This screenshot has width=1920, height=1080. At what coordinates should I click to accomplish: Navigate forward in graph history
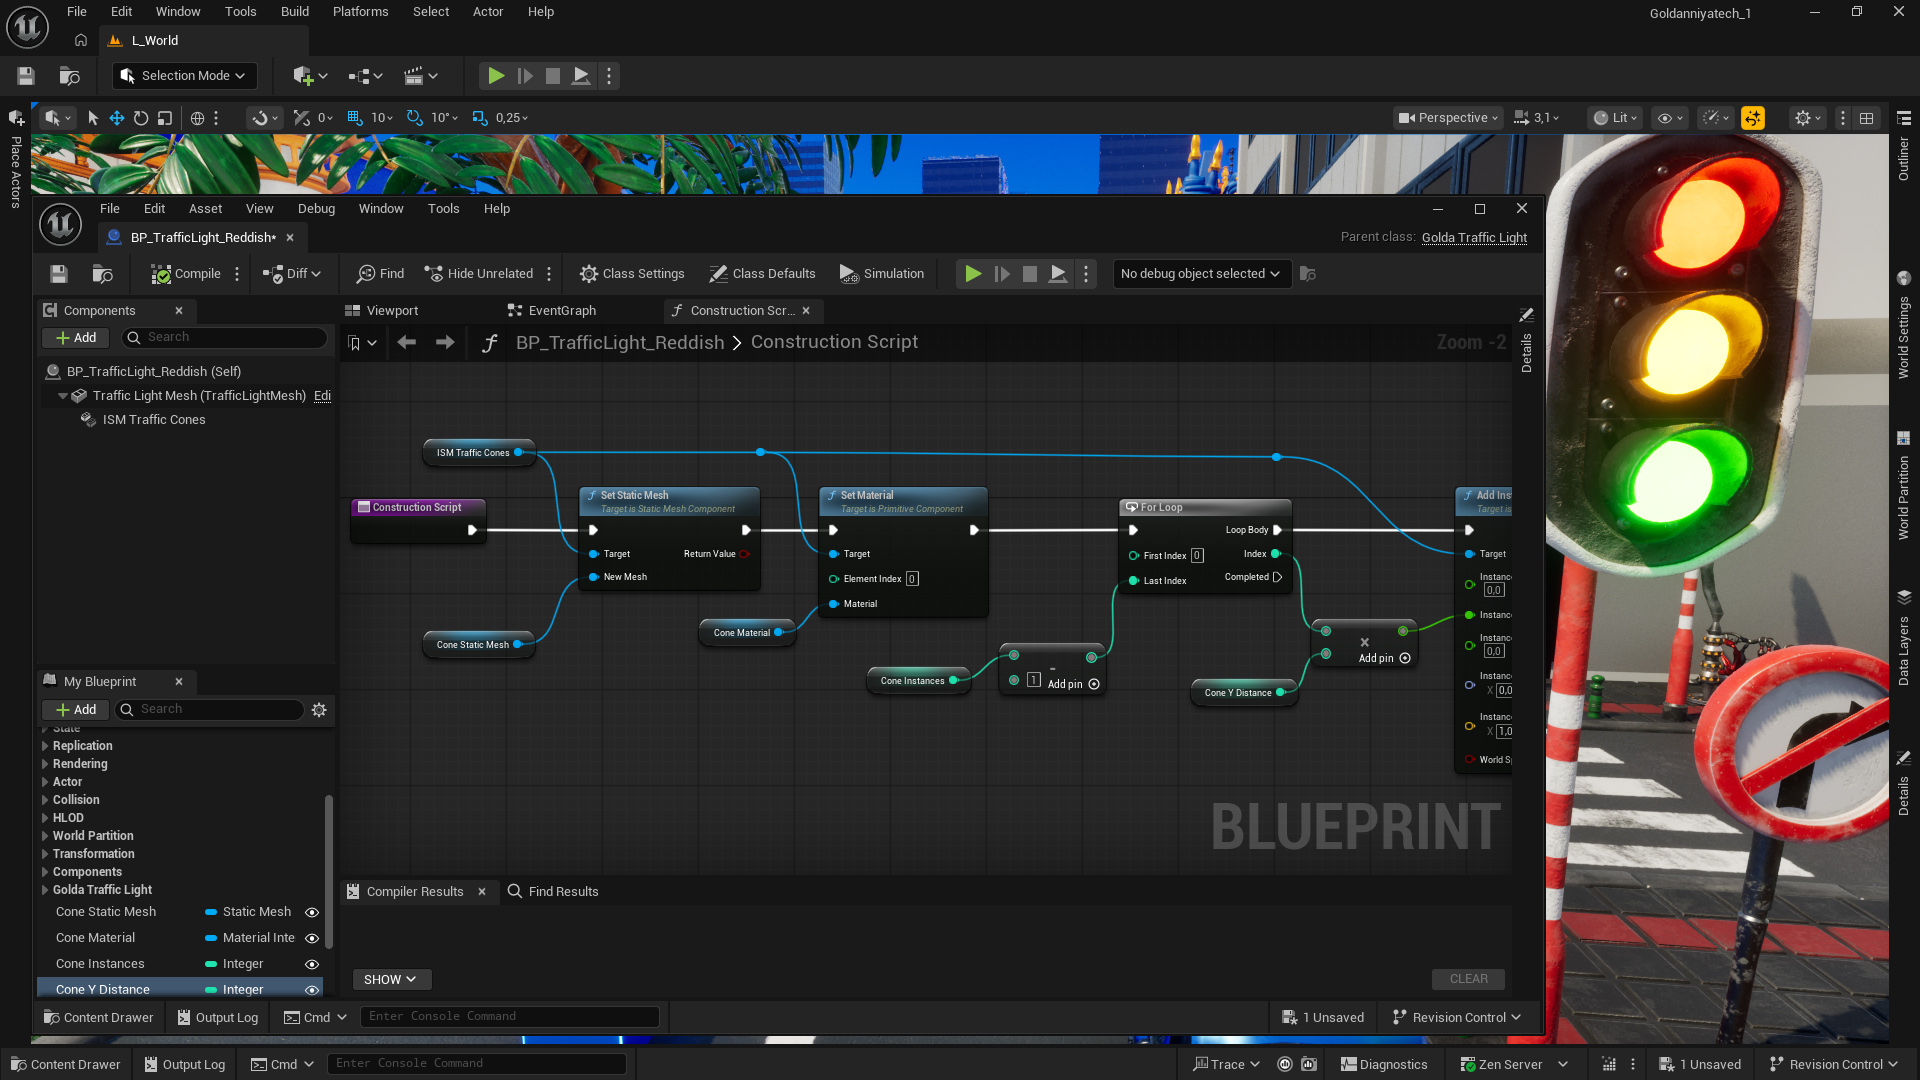(445, 343)
